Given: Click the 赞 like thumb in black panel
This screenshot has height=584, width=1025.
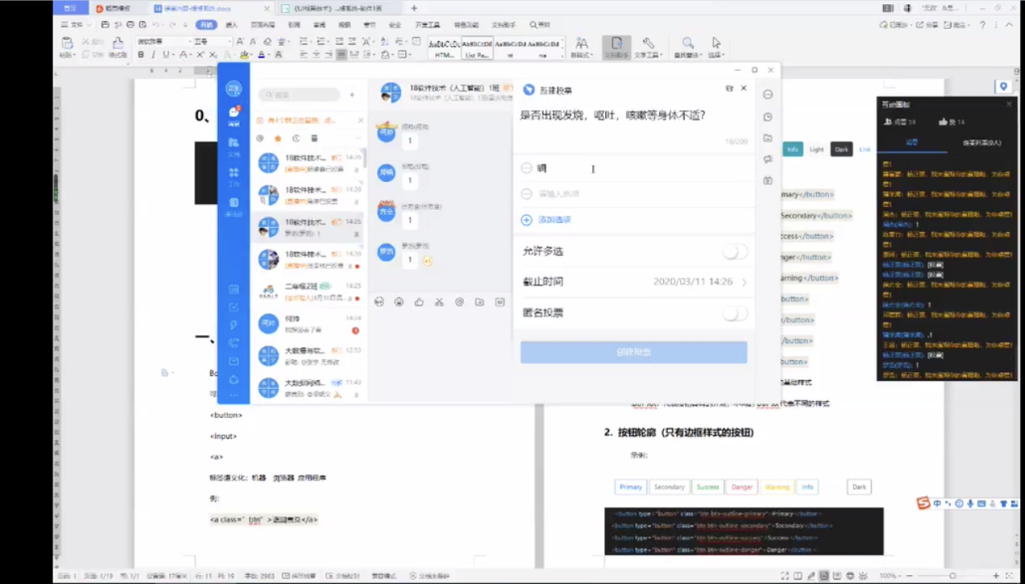Looking at the screenshot, I should (943, 122).
